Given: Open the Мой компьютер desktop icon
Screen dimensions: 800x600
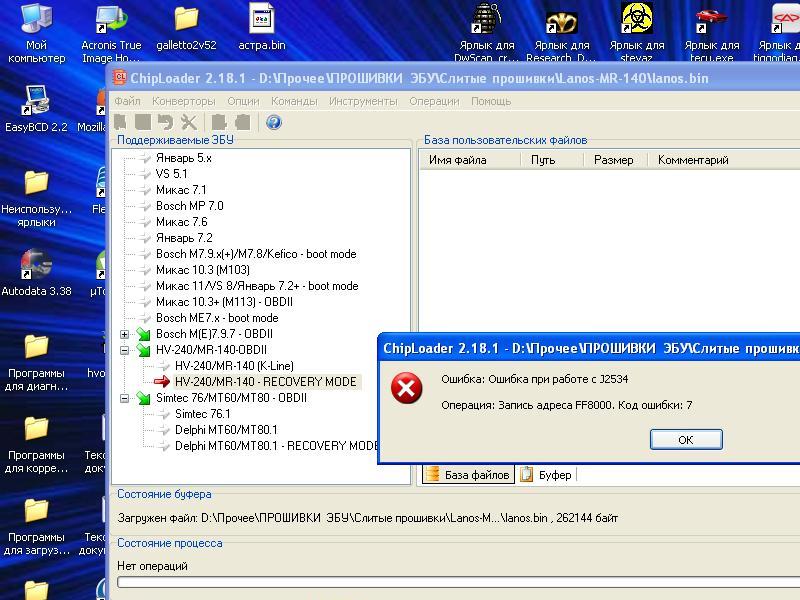Looking at the screenshot, I should 36,27.
